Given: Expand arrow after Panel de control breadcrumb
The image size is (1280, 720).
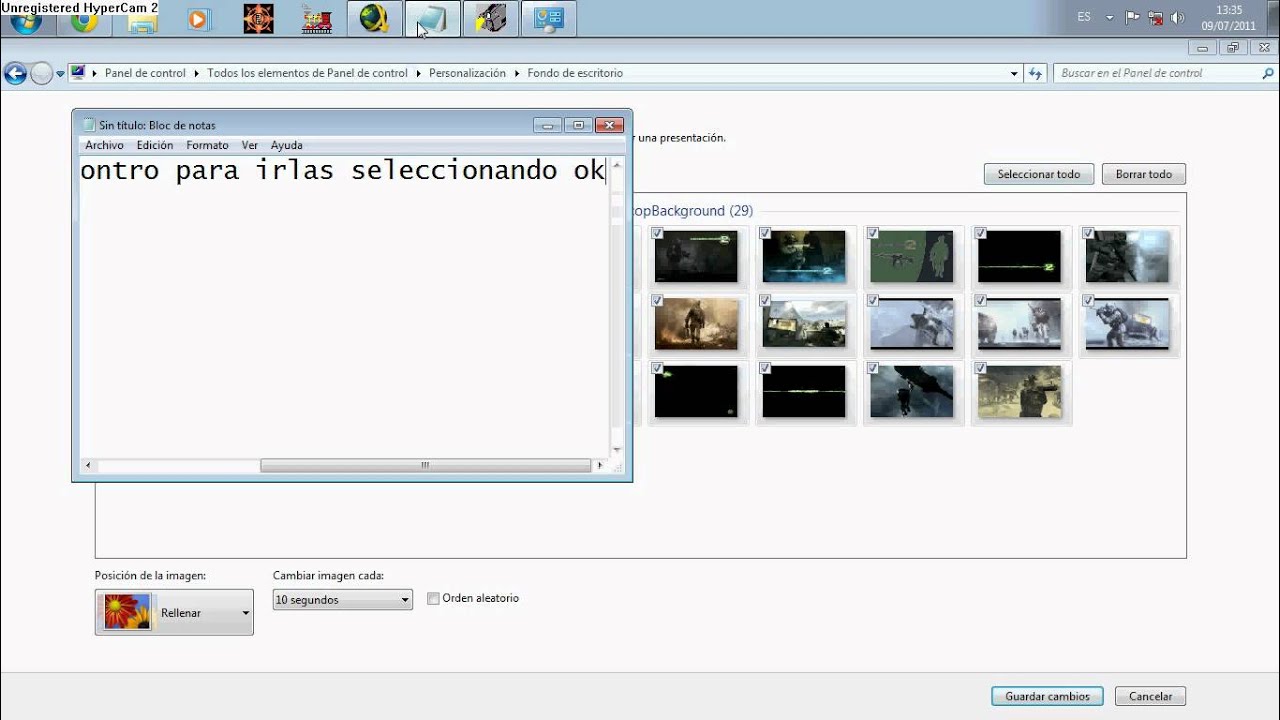Looking at the screenshot, I should tap(197, 73).
